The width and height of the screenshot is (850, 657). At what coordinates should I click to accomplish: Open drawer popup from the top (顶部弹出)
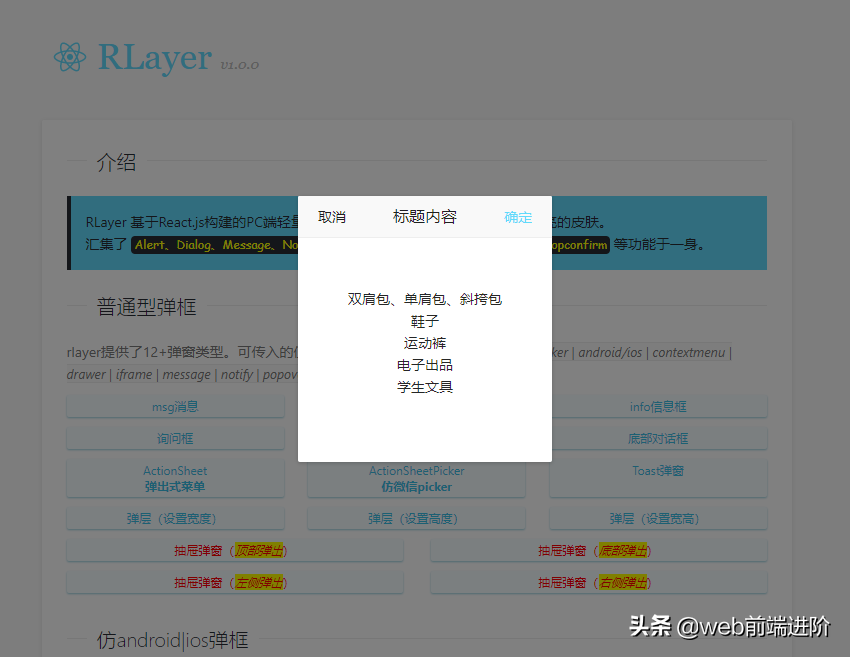pyautogui.click(x=235, y=550)
